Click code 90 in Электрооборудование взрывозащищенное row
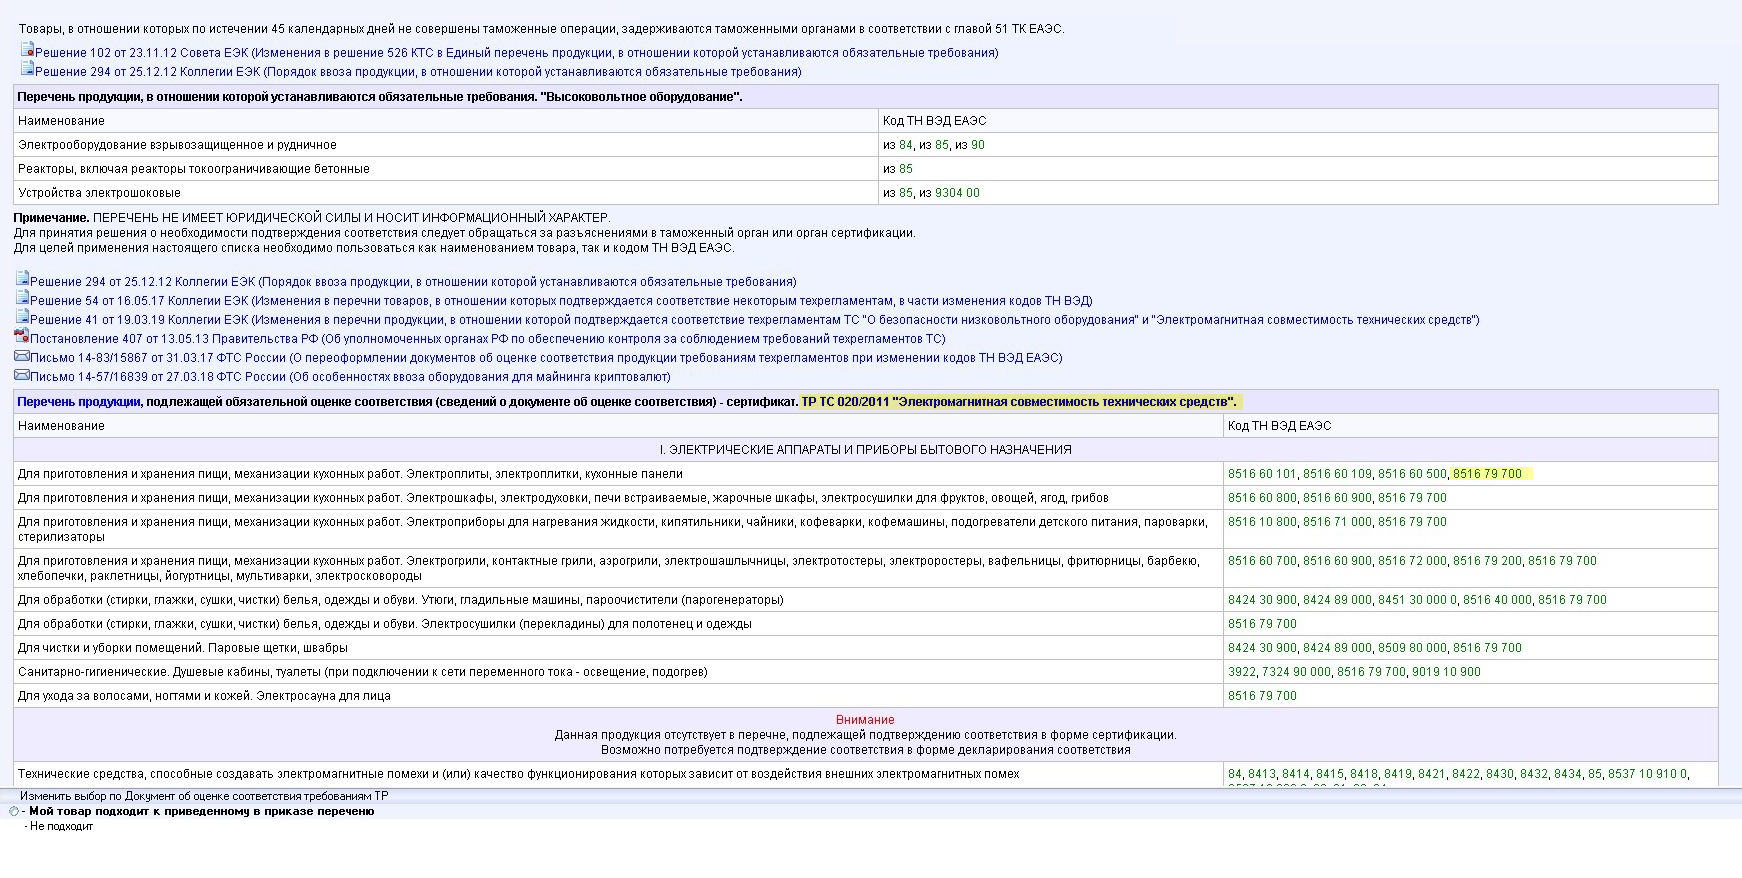 click(978, 145)
